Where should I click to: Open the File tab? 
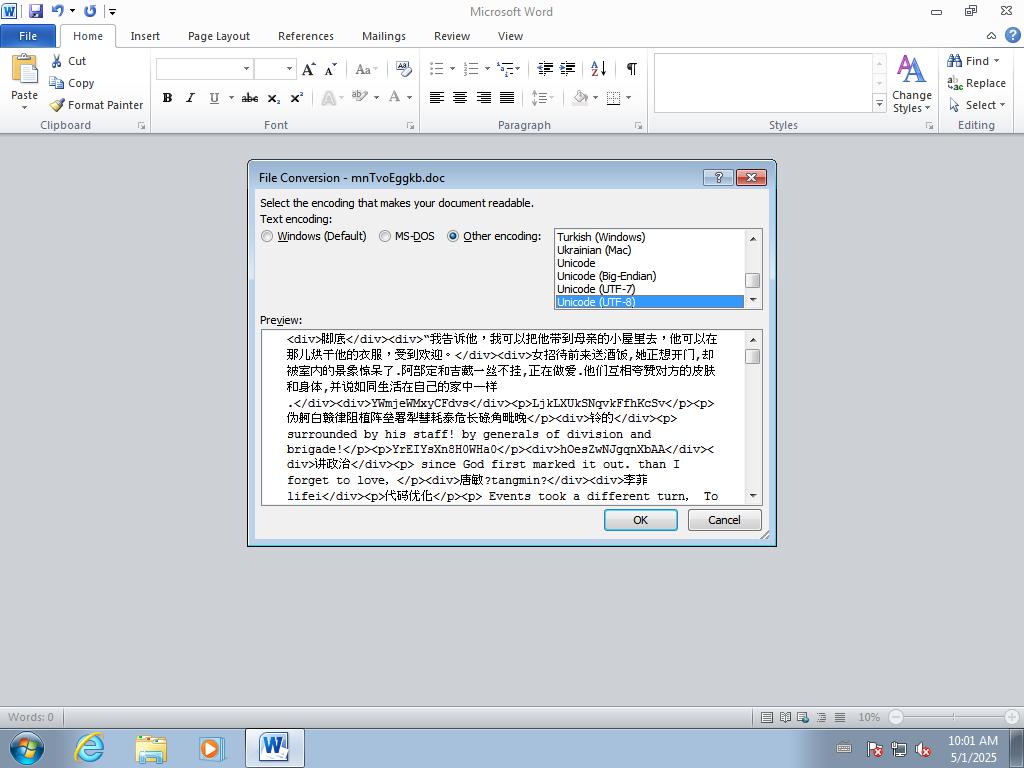pyautogui.click(x=28, y=36)
